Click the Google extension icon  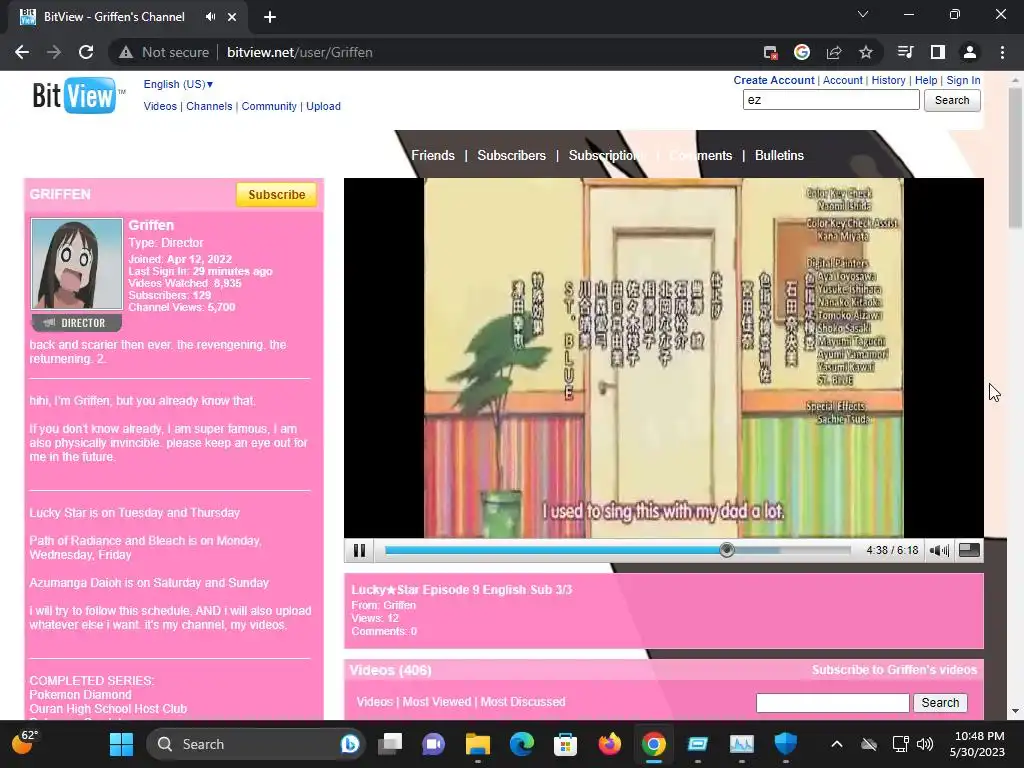pos(802,52)
